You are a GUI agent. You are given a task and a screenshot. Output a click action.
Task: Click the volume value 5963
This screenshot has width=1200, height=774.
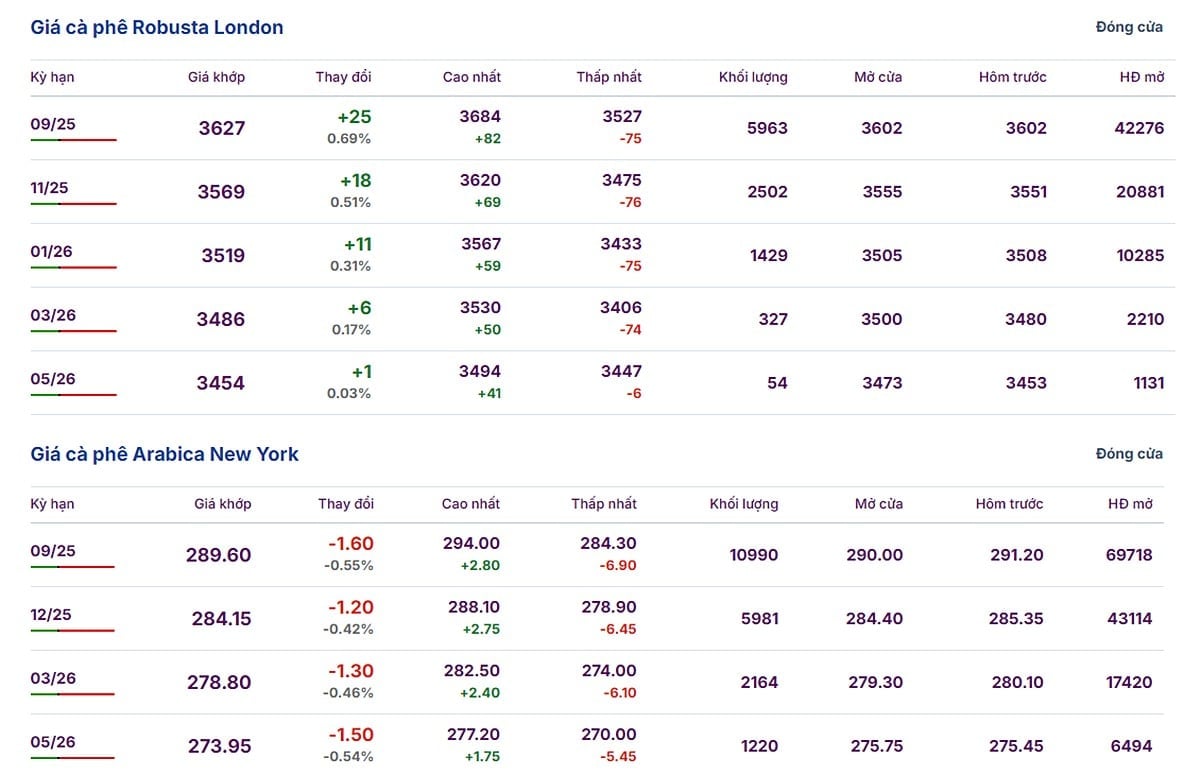tap(767, 128)
